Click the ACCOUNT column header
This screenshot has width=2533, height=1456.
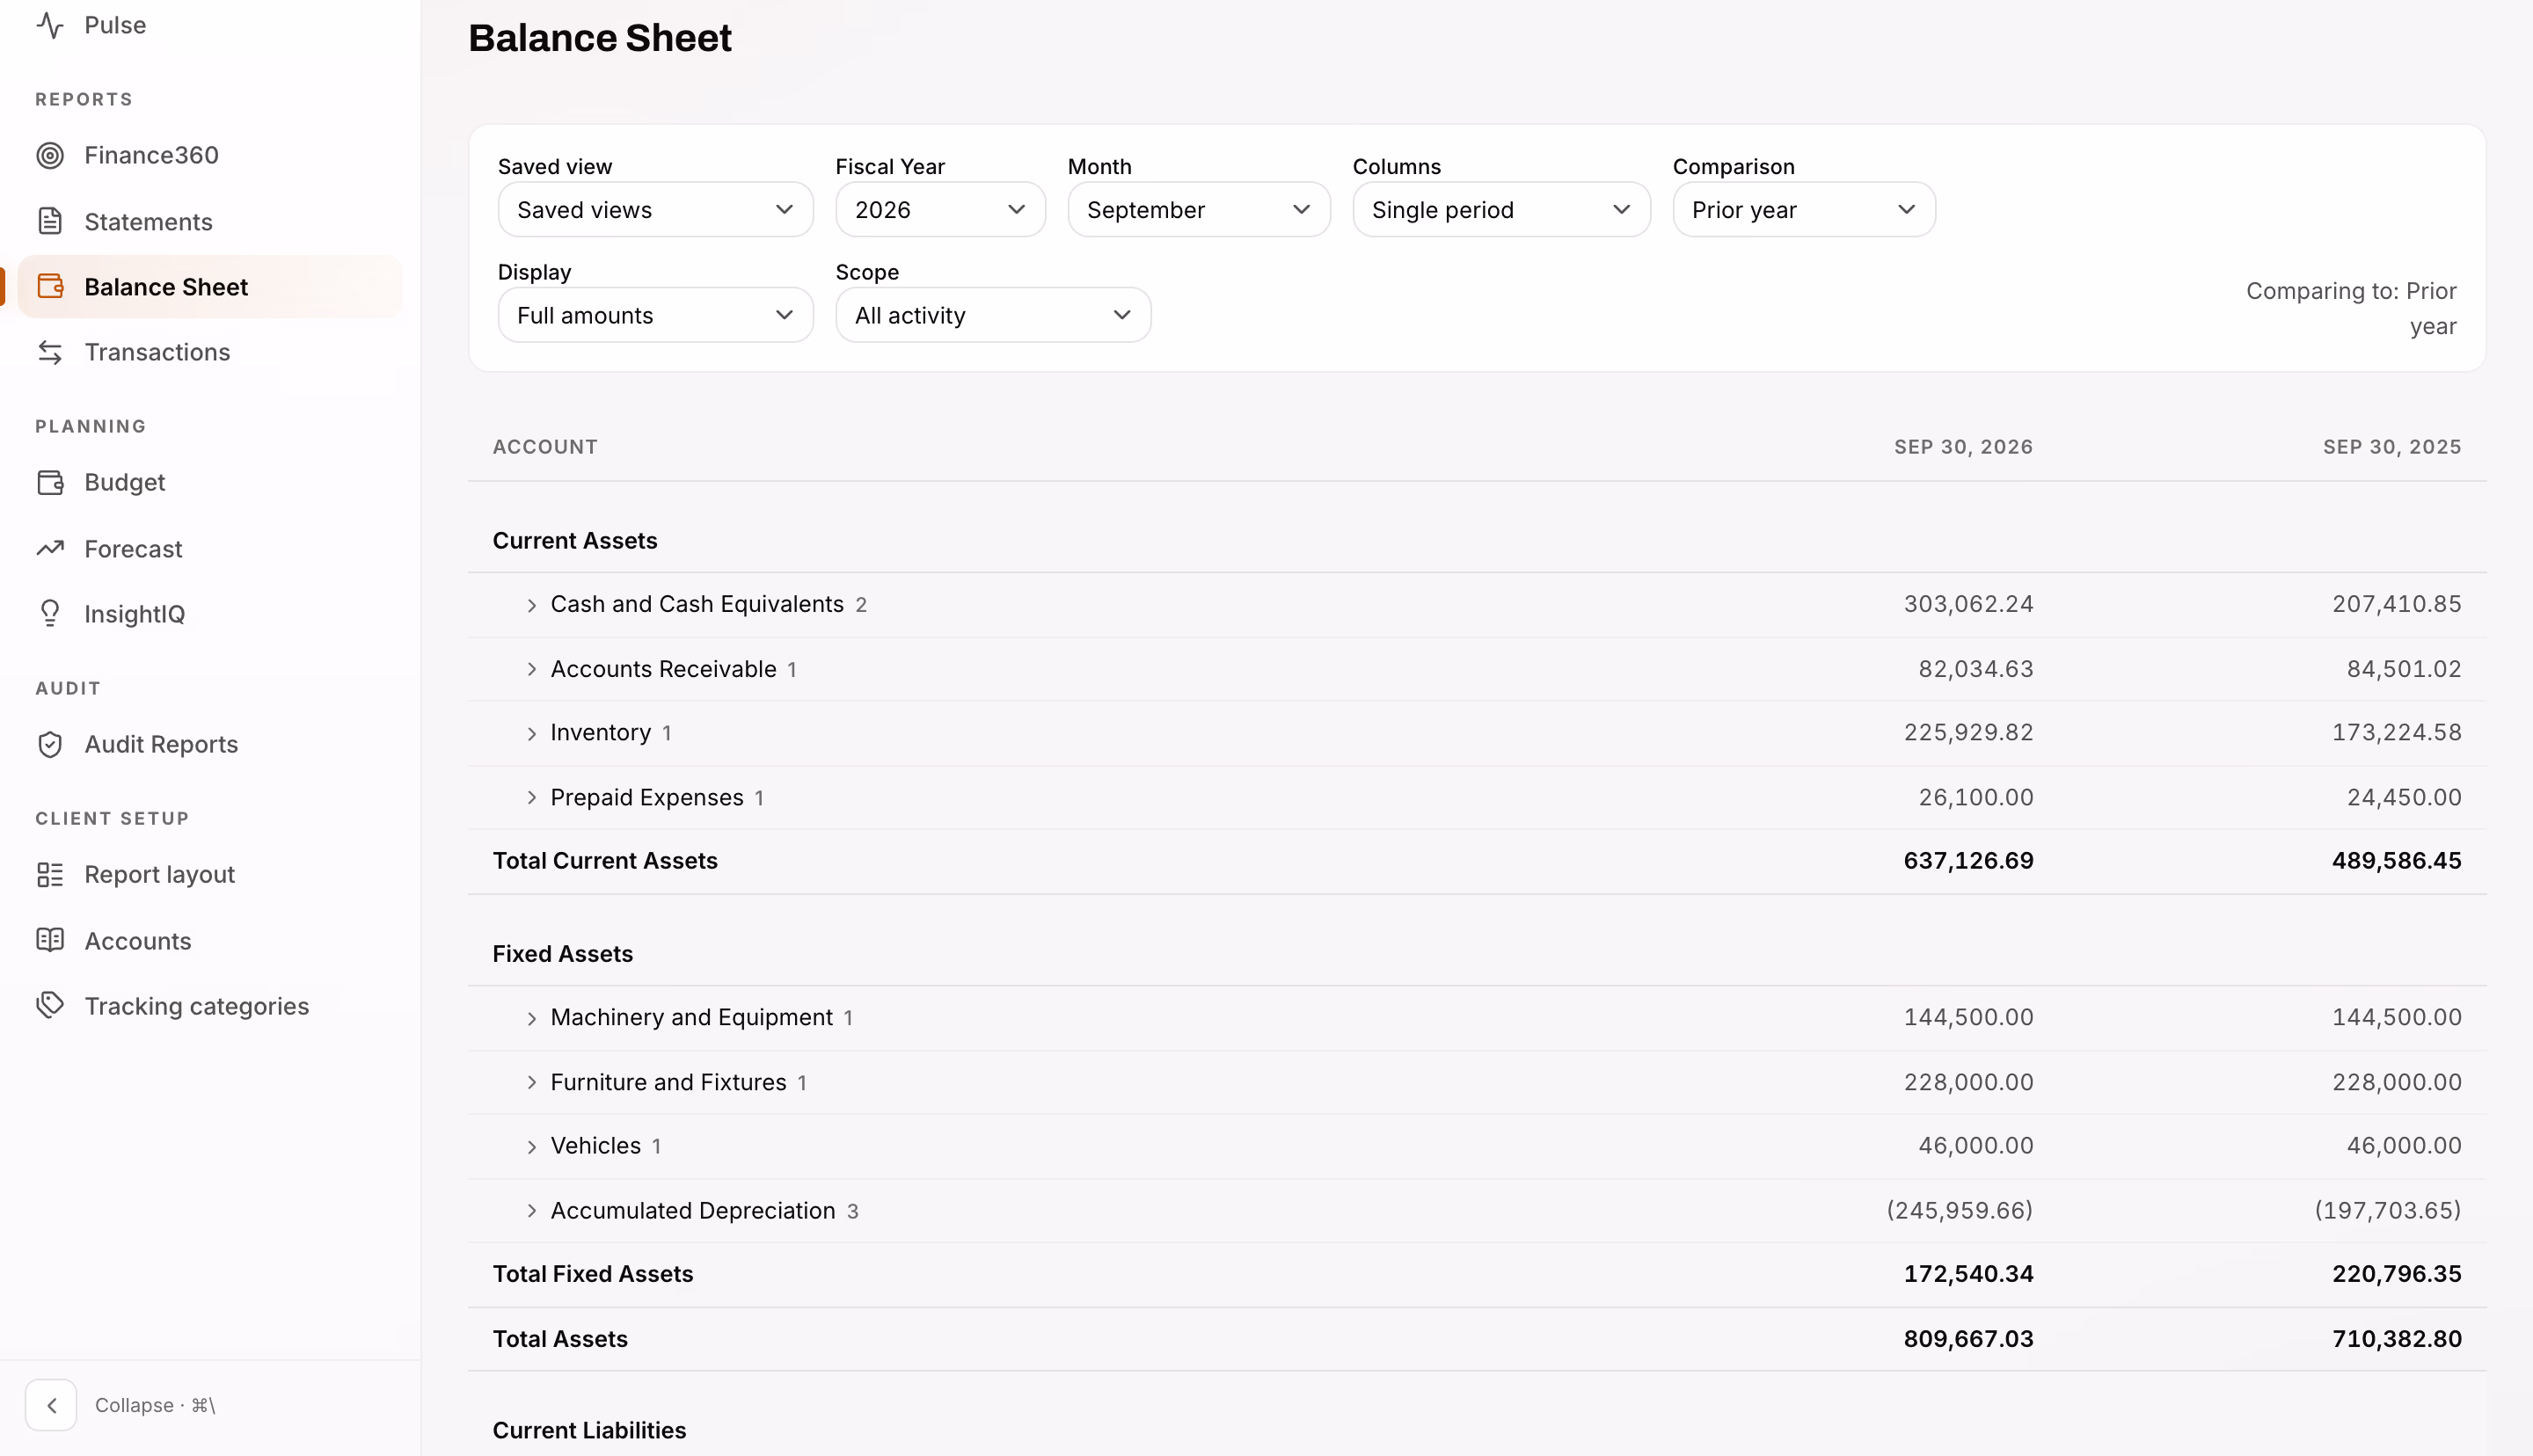pyautogui.click(x=545, y=447)
